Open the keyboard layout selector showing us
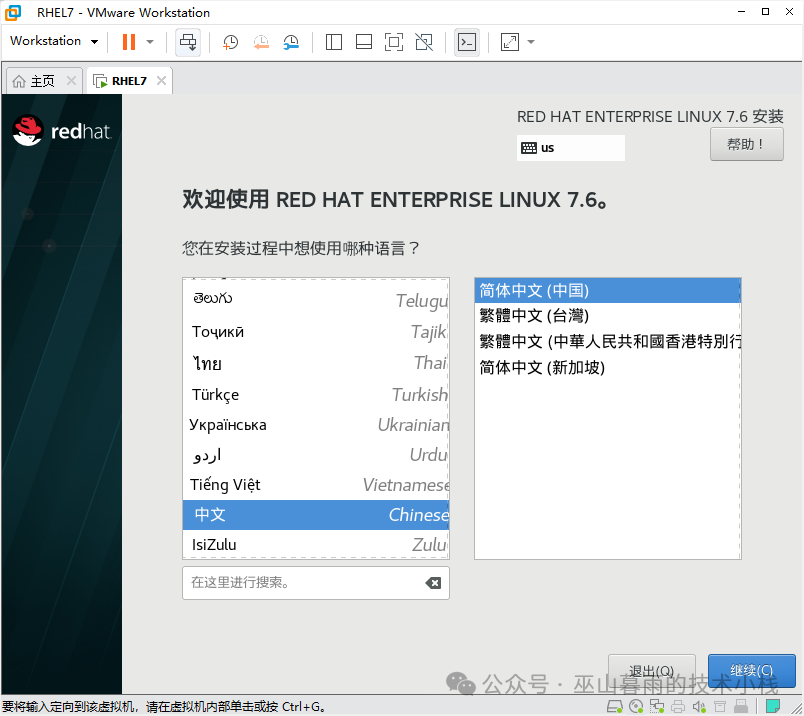This screenshot has height=716, width=804. [570, 147]
